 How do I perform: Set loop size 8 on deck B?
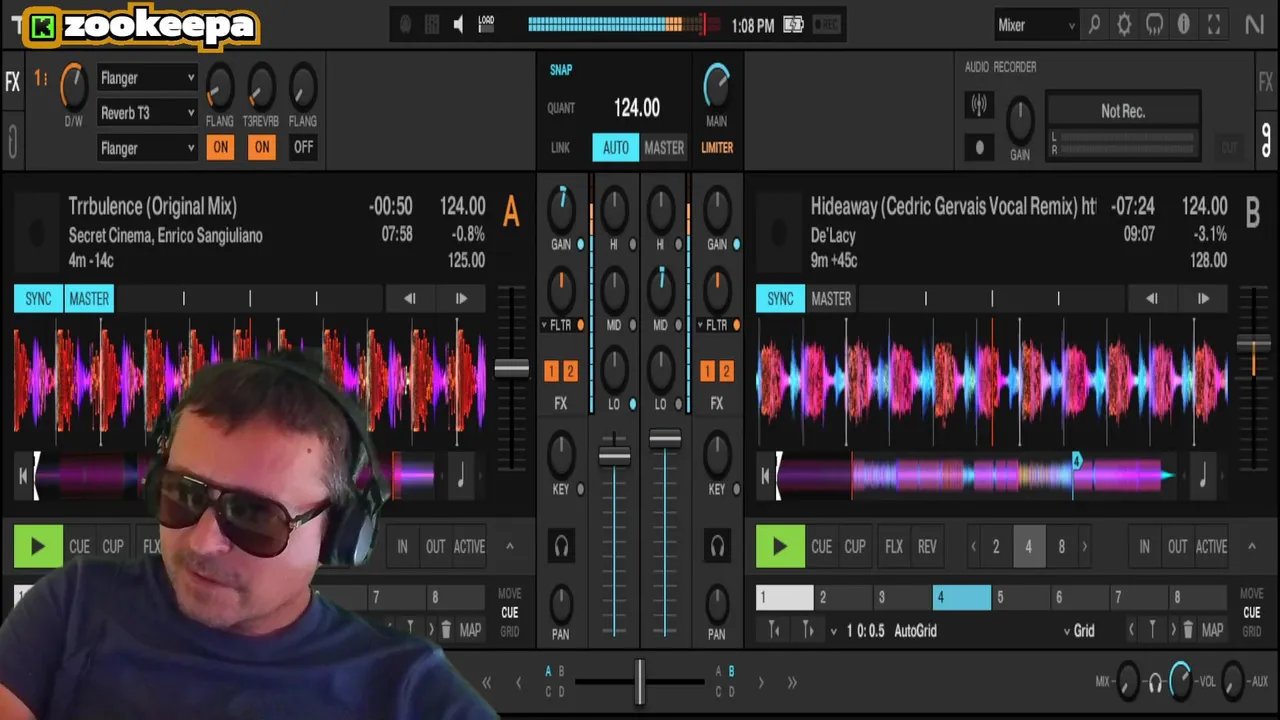pos(1061,547)
